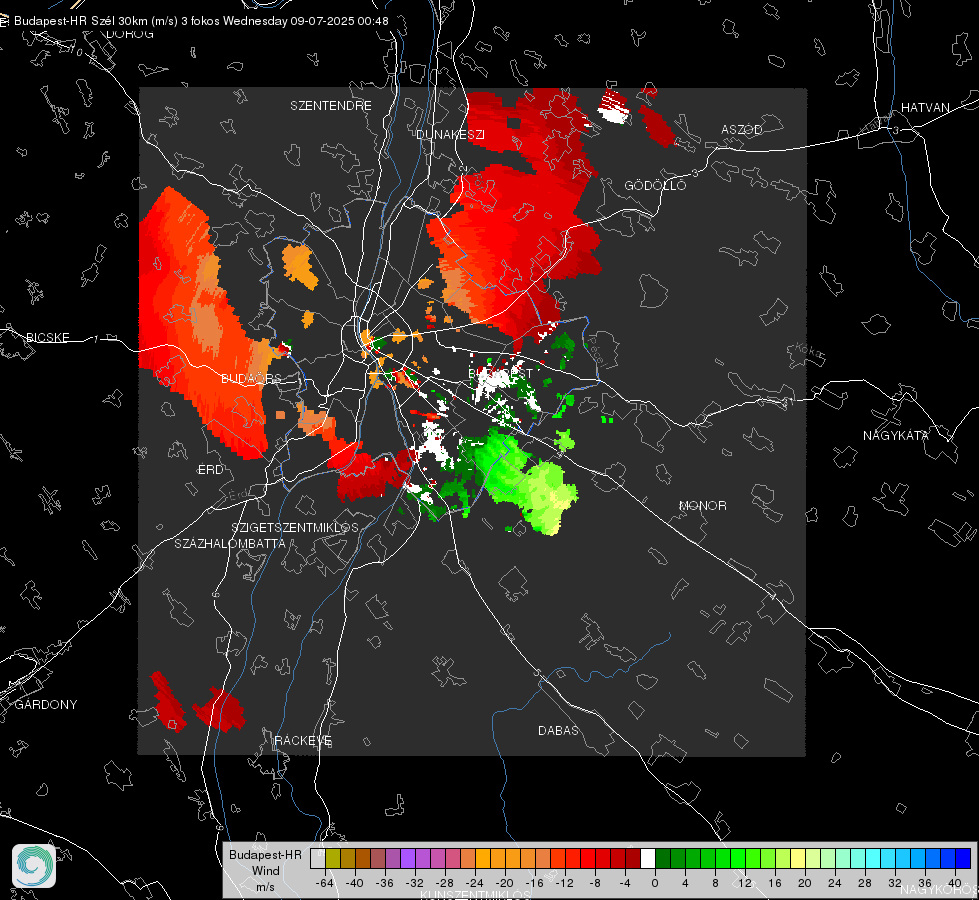Click the '-24' legend tick label
The image size is (979, 900).
[x=475, y=883]
